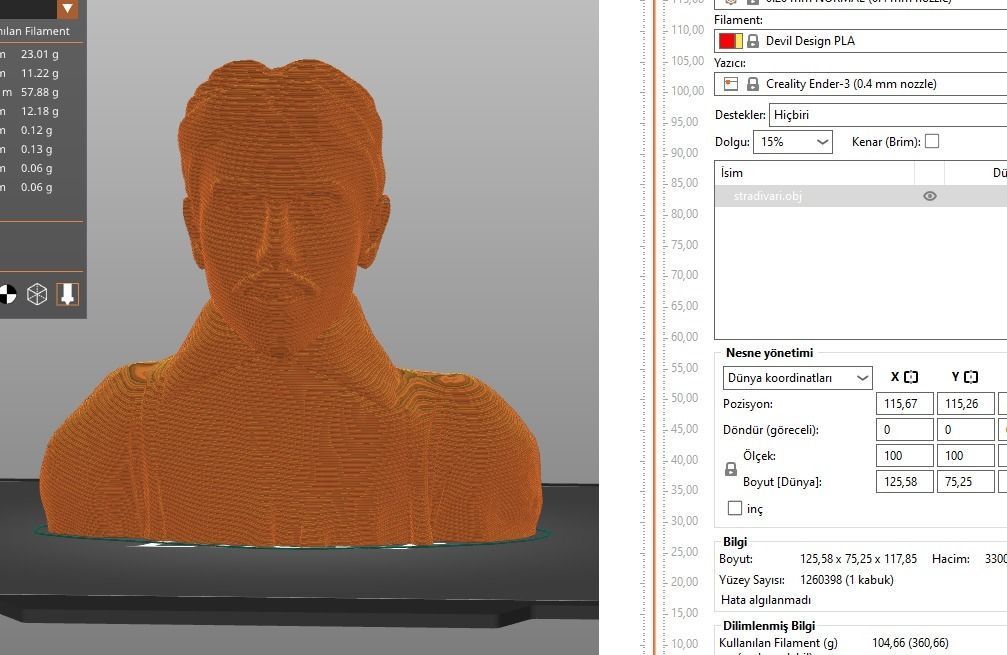Viewport: 1007px width, 655px height.
Task: Click the İsim column header
Action: tap(814, 173)
